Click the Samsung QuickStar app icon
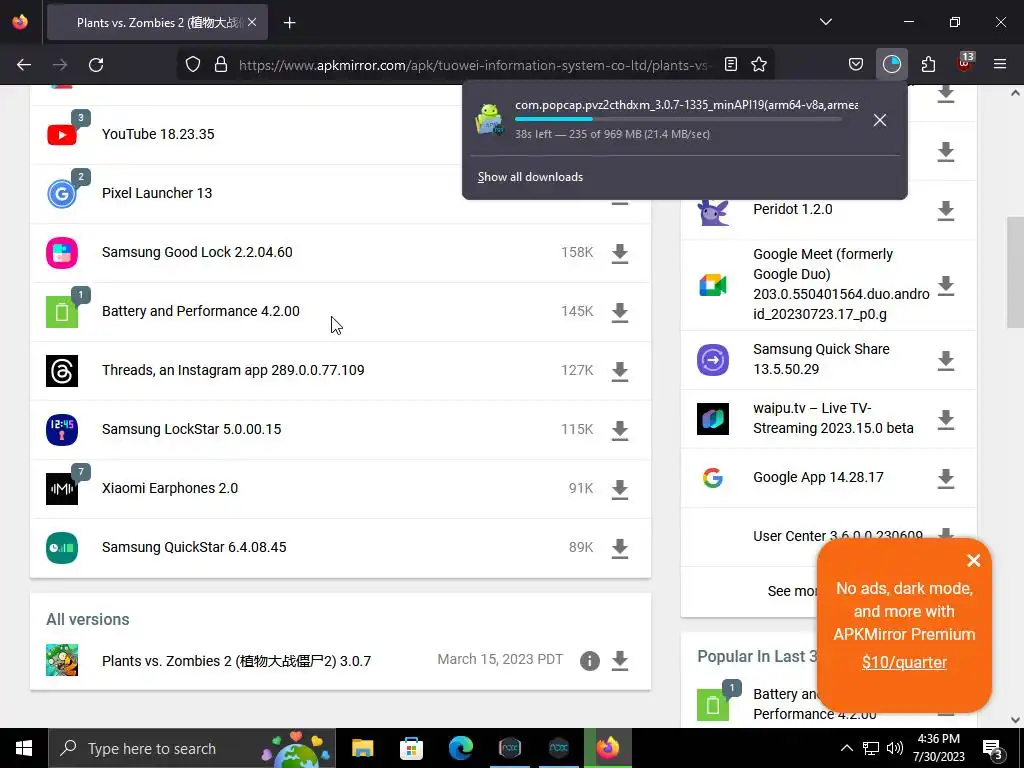1024x768 pixels. (x=62, y=548)
